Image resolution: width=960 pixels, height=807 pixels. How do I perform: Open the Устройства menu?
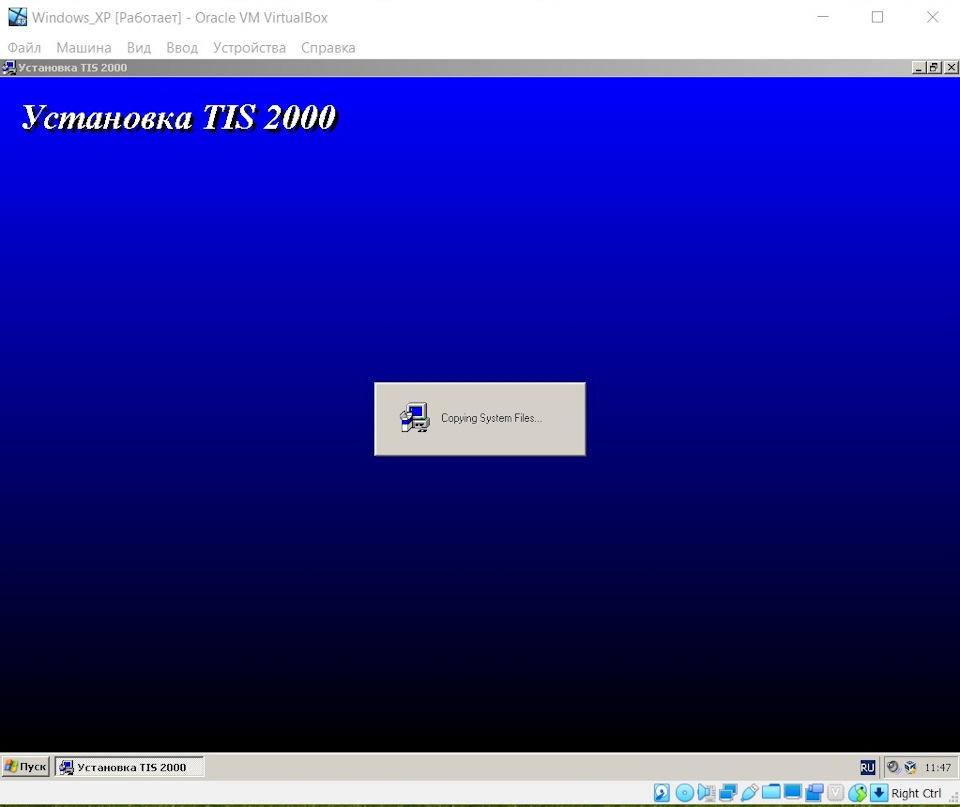[249, 48]
